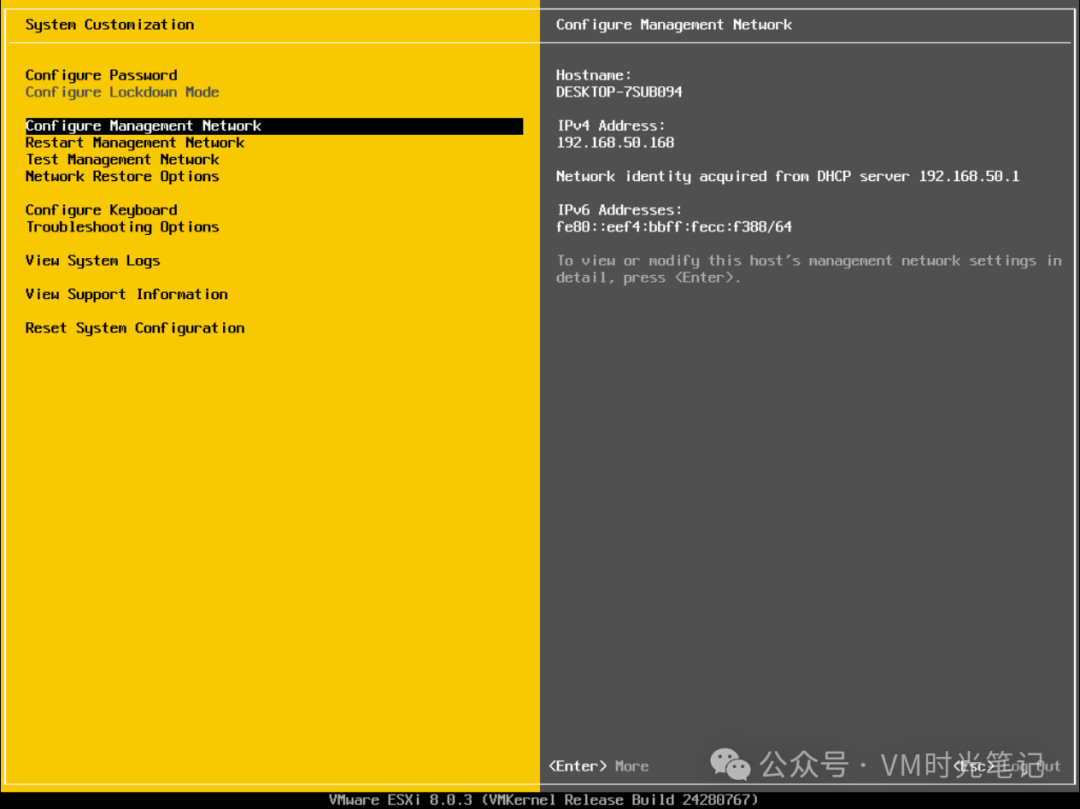Select View System Logs
The height and width of the screenshot is (809, 1080).
click(x=93, y=261)
